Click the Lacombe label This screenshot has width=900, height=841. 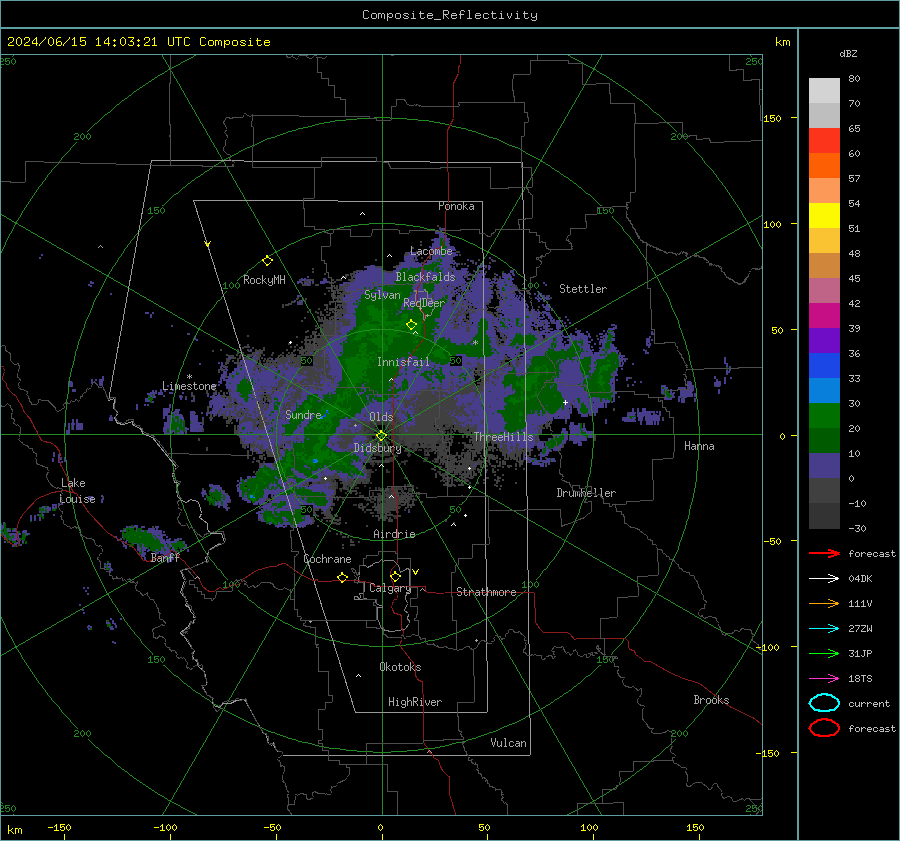431,251
